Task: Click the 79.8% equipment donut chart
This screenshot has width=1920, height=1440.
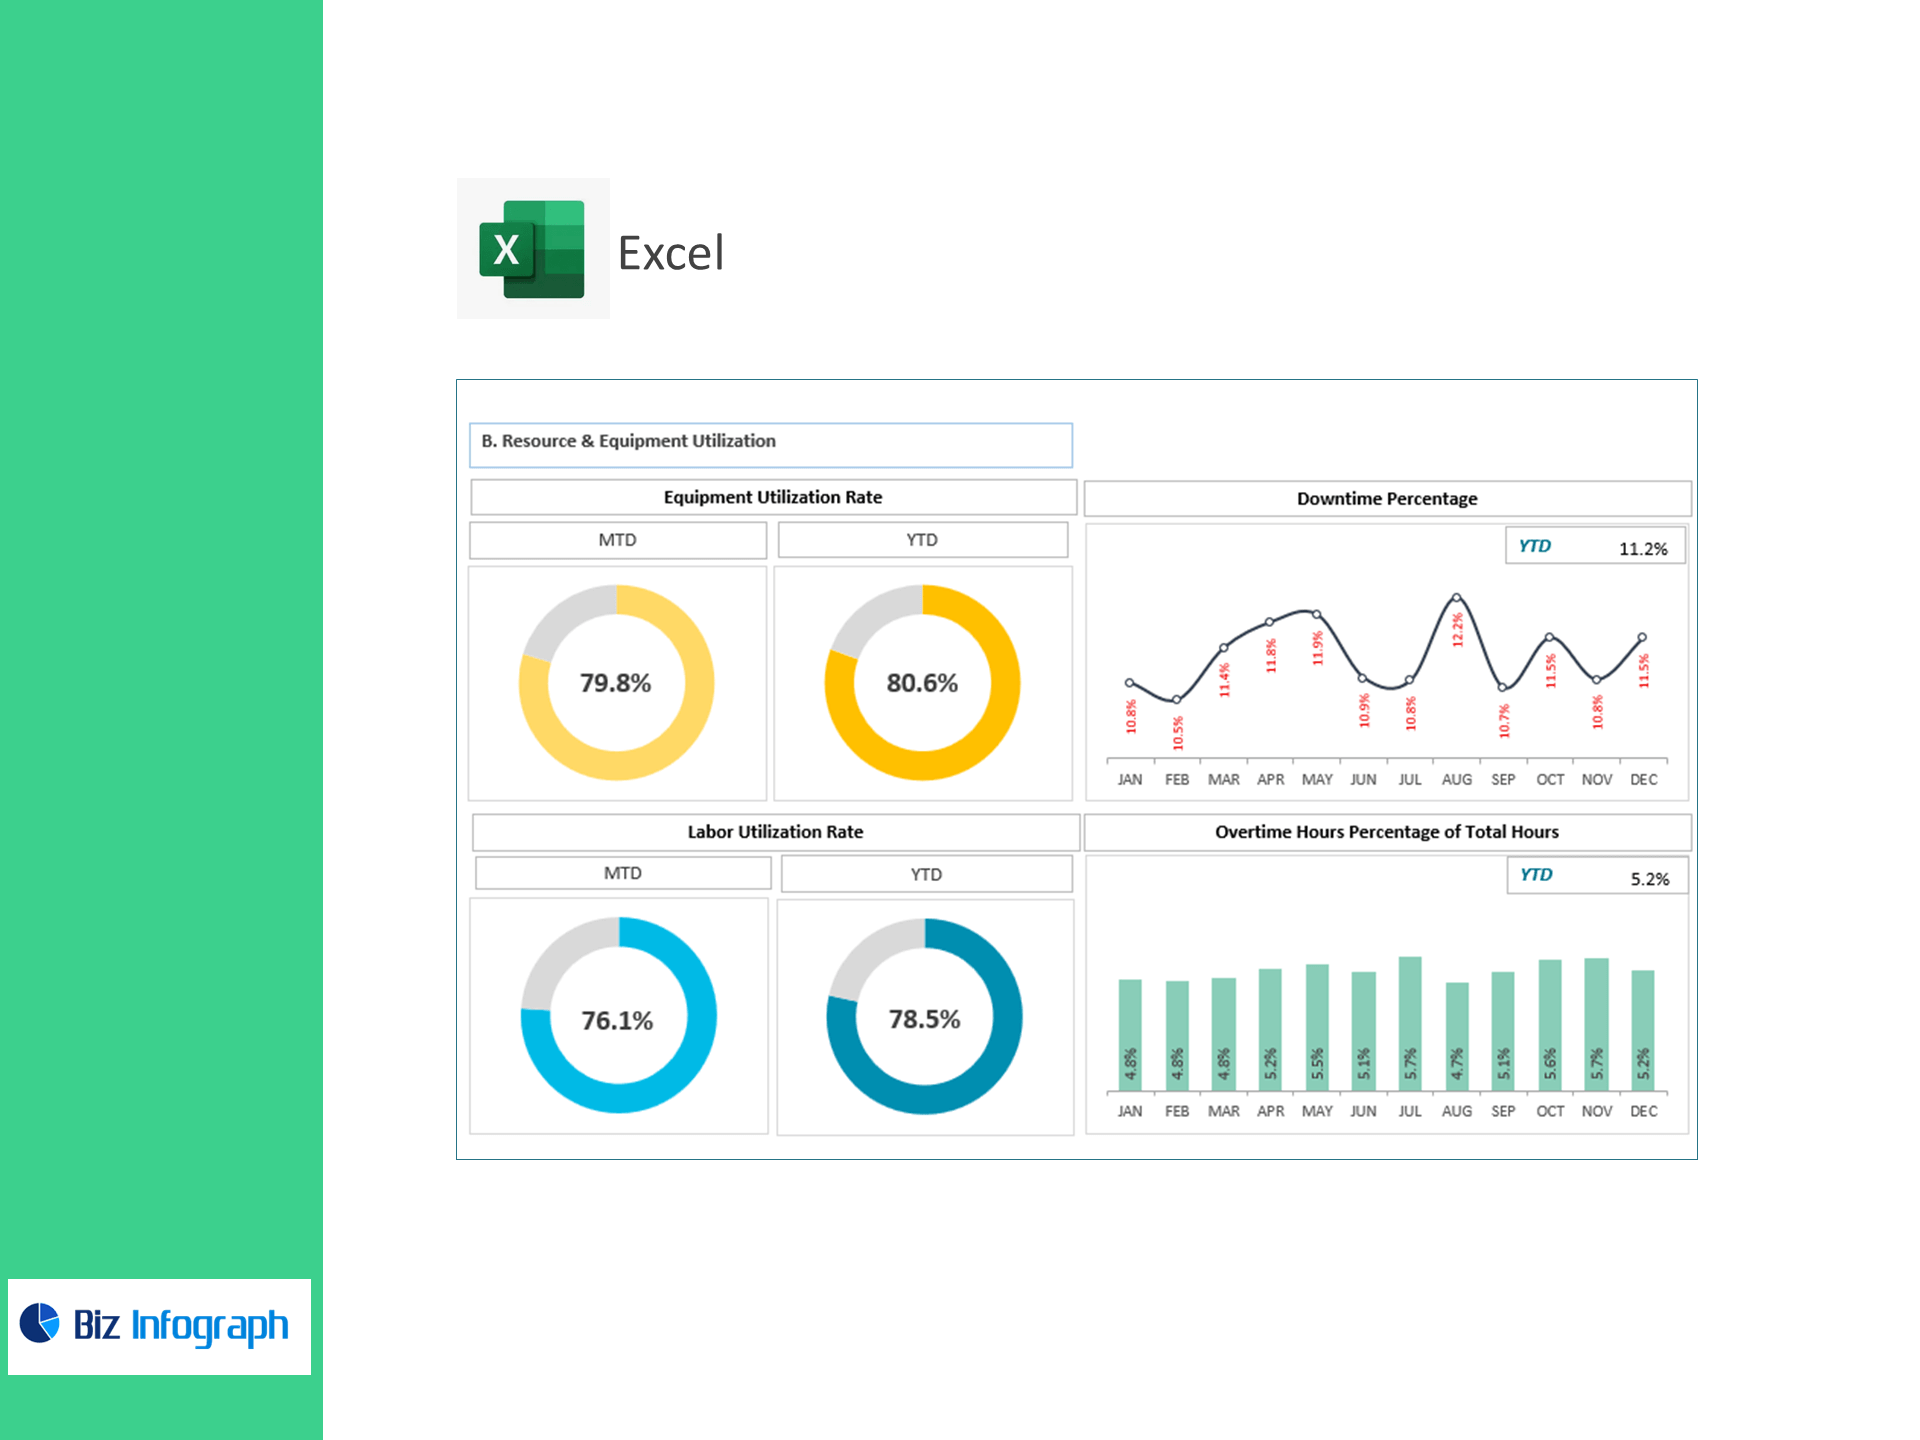Action: (616, 683)
